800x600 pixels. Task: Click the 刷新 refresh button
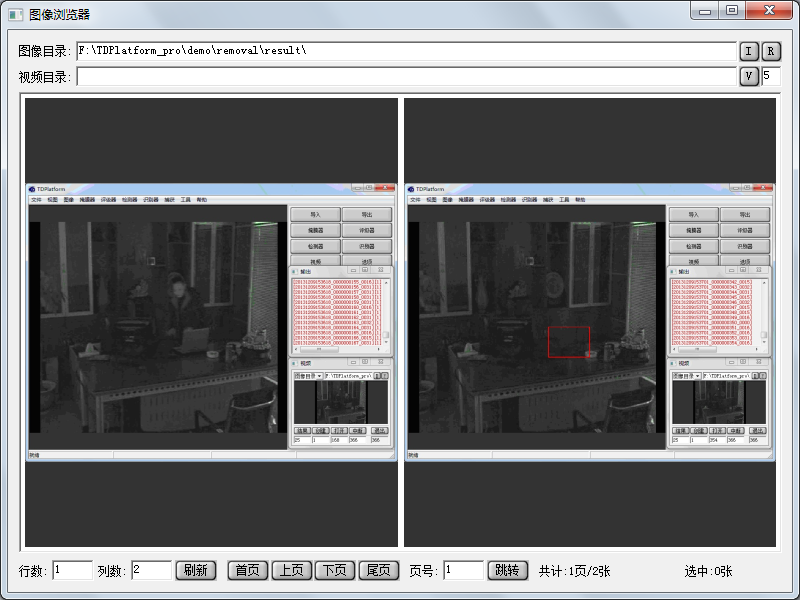[196, 570]
